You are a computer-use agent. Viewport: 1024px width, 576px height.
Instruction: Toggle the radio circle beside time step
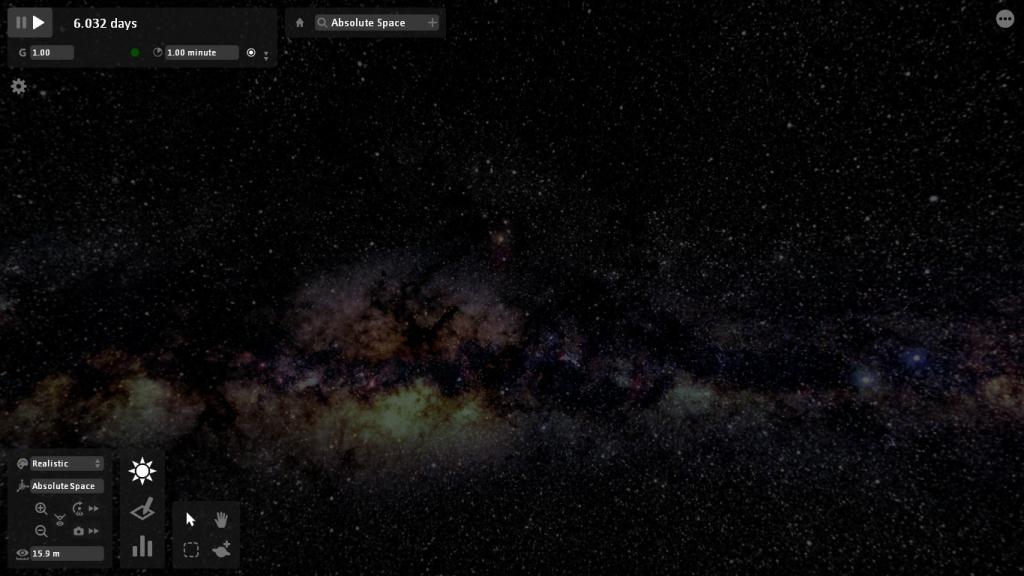251,53
